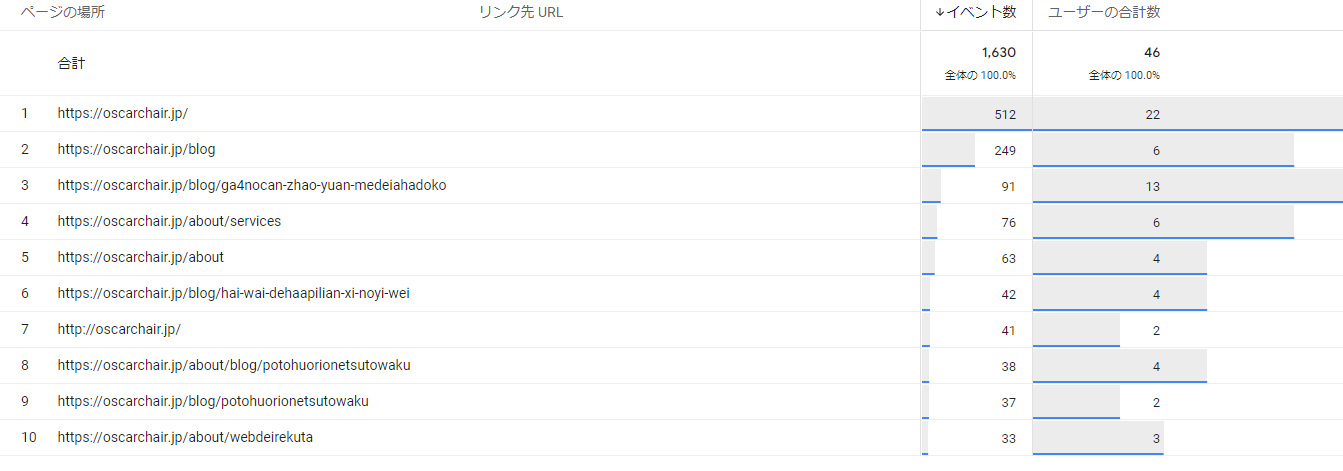Click the http://oscarchair.jp/ URL in row 7
1343x471 pixels.
click(x=119, y=330)
